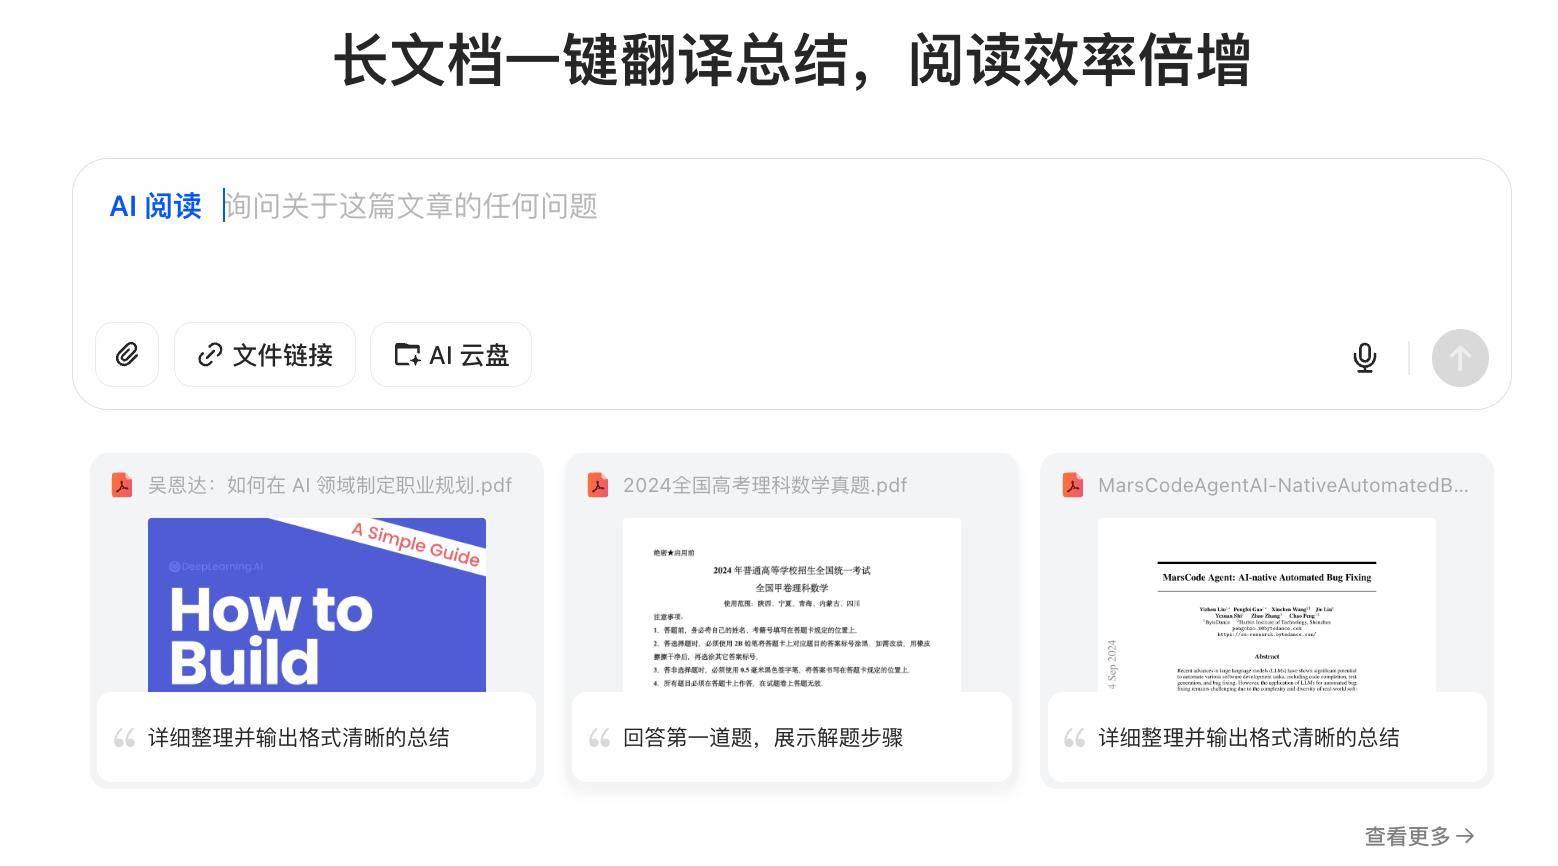Click PDF icon of MarsCodeAgentAI file
Screen dimensions: 1558x866
click(x=1072, y=485)
